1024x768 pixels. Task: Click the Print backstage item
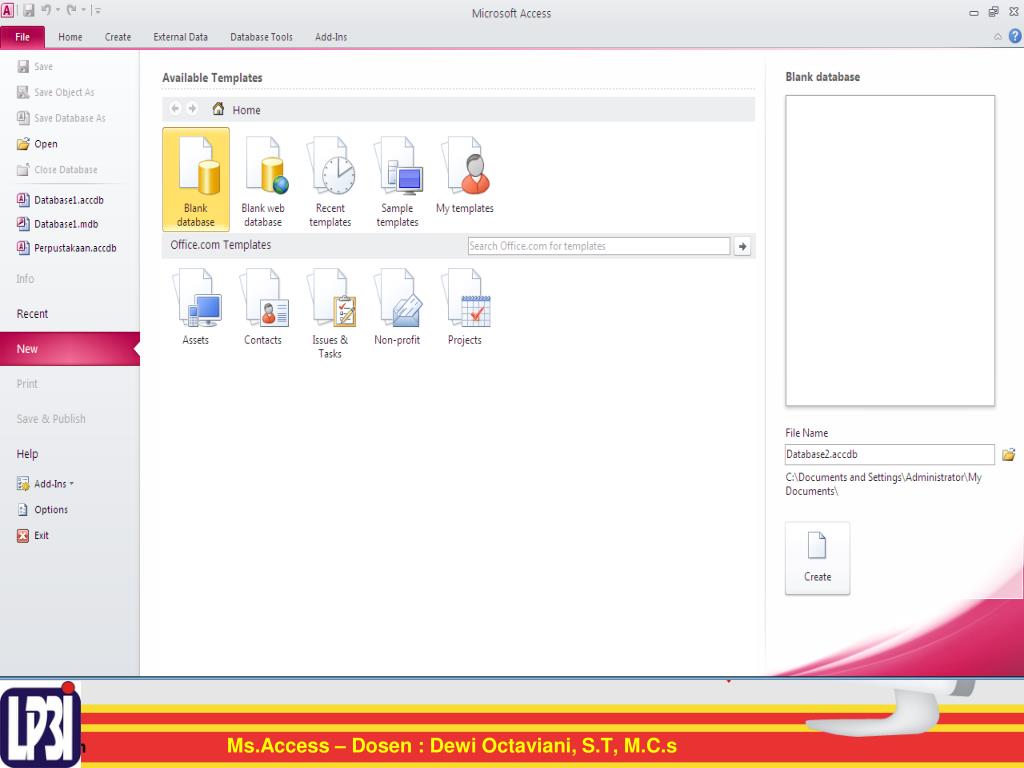[x=27, y=383]
